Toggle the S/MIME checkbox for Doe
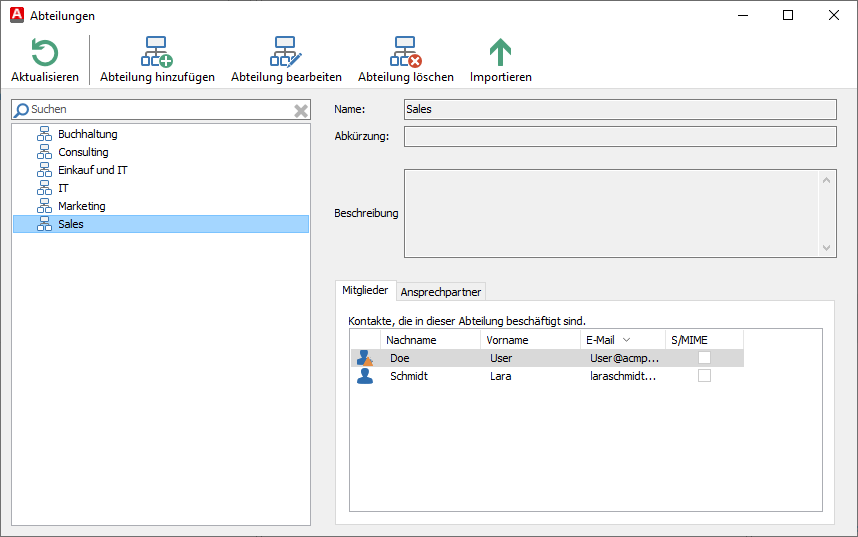The width and height of the screenshot is (858, 537). point(704,358)
